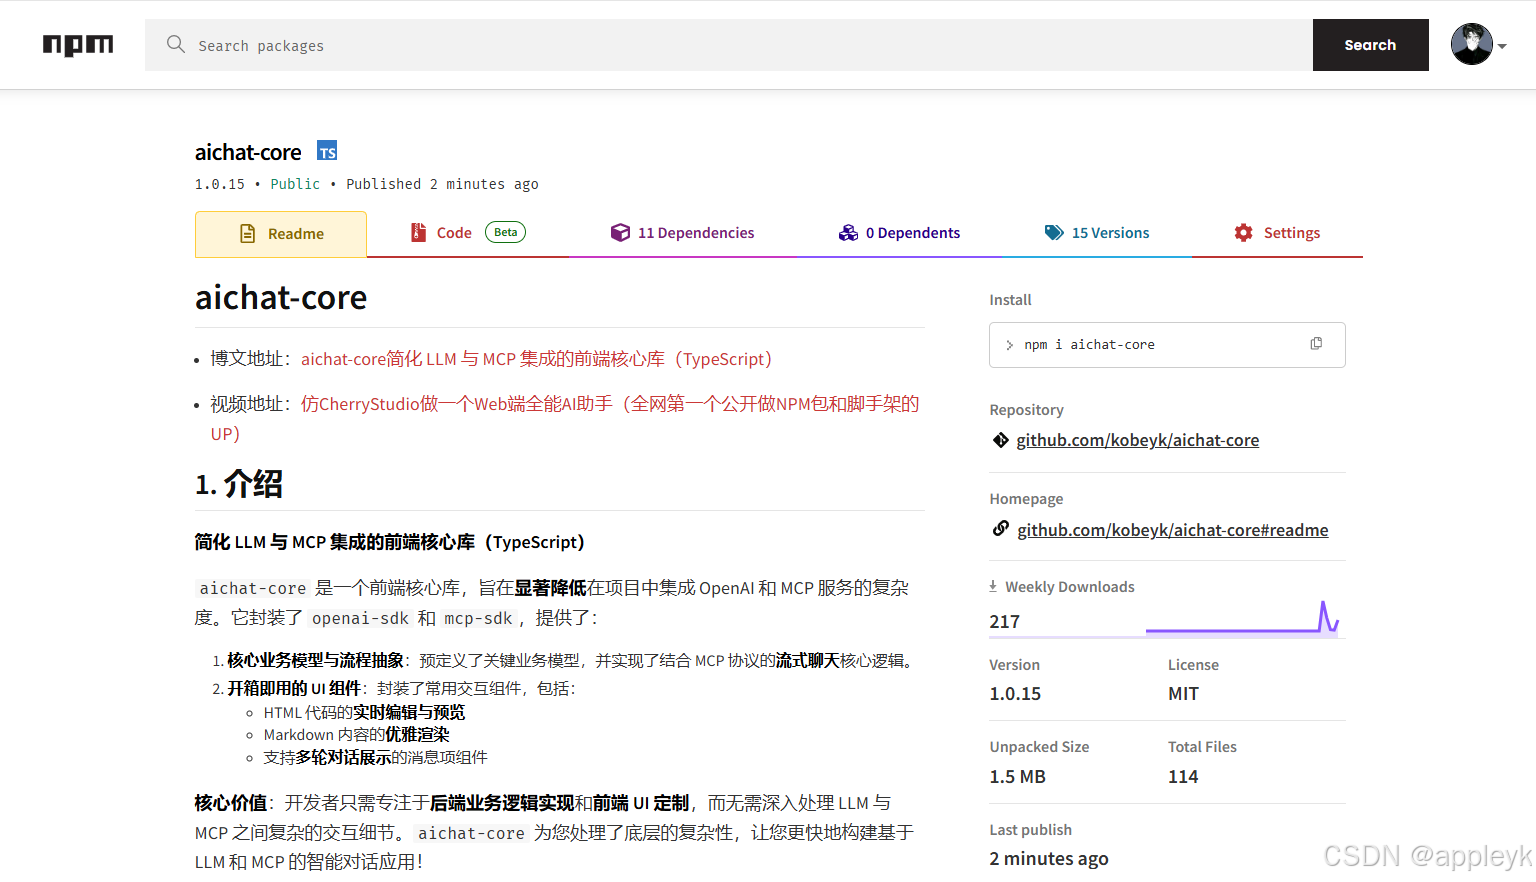Image resolution: width=1536 pixels, height=882 pixels.
Task: Open the Code tab
Action: (x=468, y=233)
